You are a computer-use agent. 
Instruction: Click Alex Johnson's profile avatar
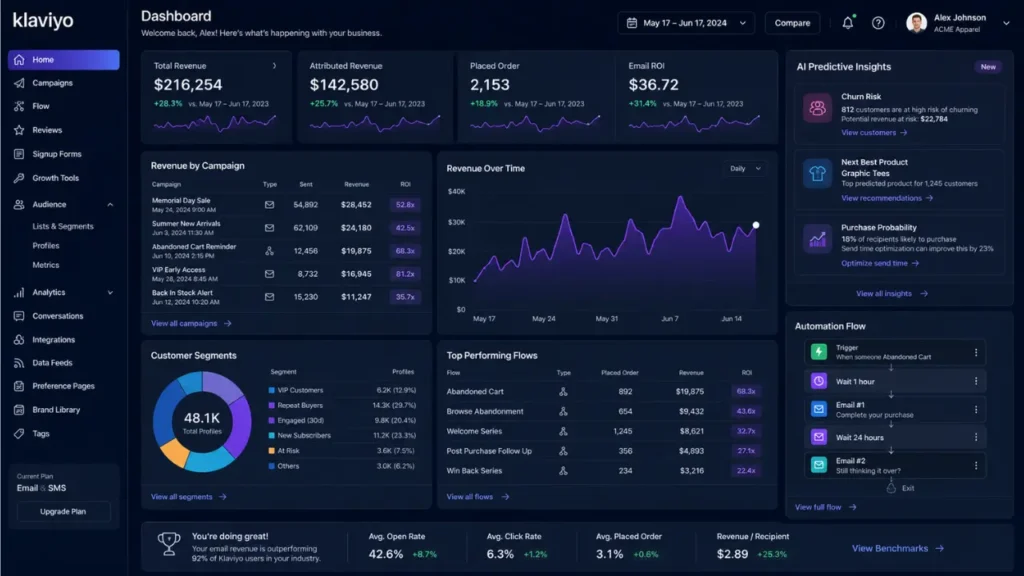point(916,23)
